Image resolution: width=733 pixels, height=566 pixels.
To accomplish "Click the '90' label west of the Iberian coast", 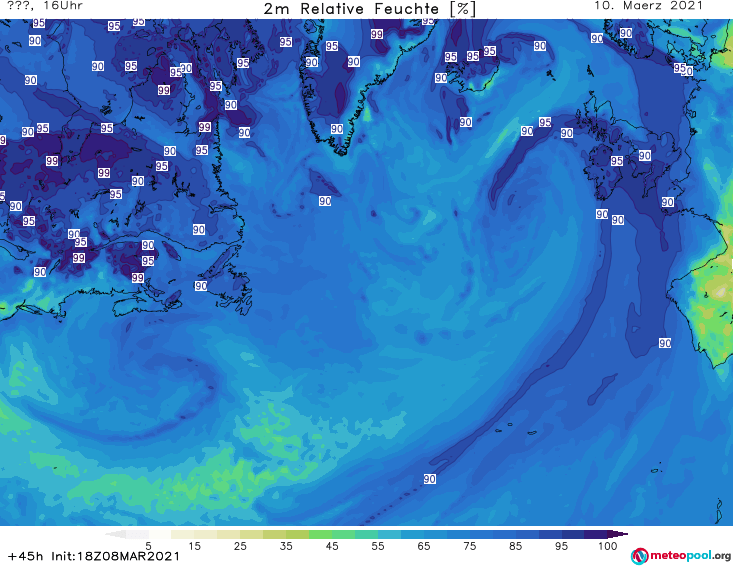I will tap(665, 343).
